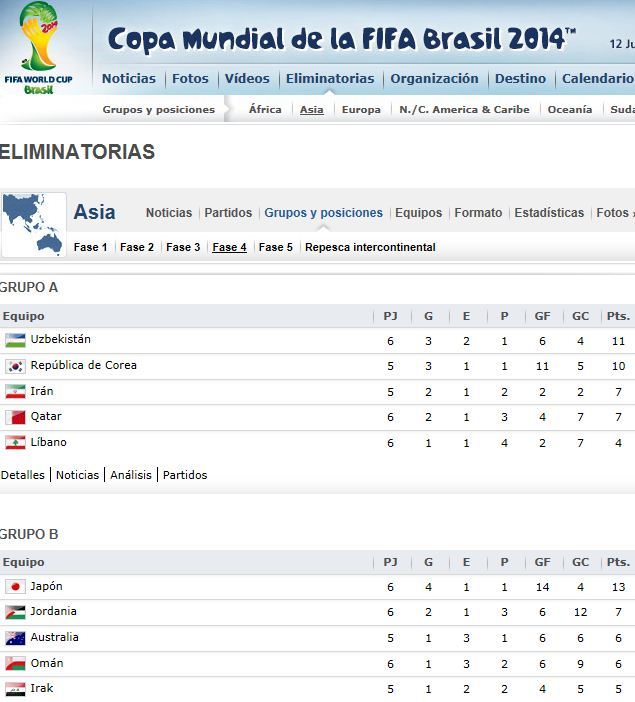The image size is (635, 702).
Task: Go to Asia Estadísticas section
Action: (549, 213)
